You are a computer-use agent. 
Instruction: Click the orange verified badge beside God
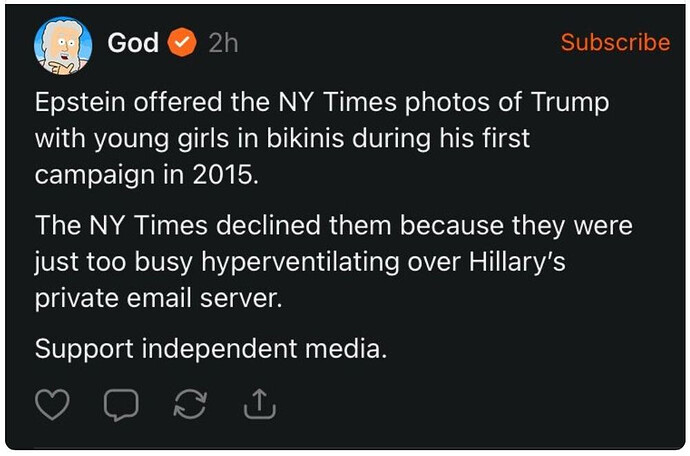coord(181,43)
